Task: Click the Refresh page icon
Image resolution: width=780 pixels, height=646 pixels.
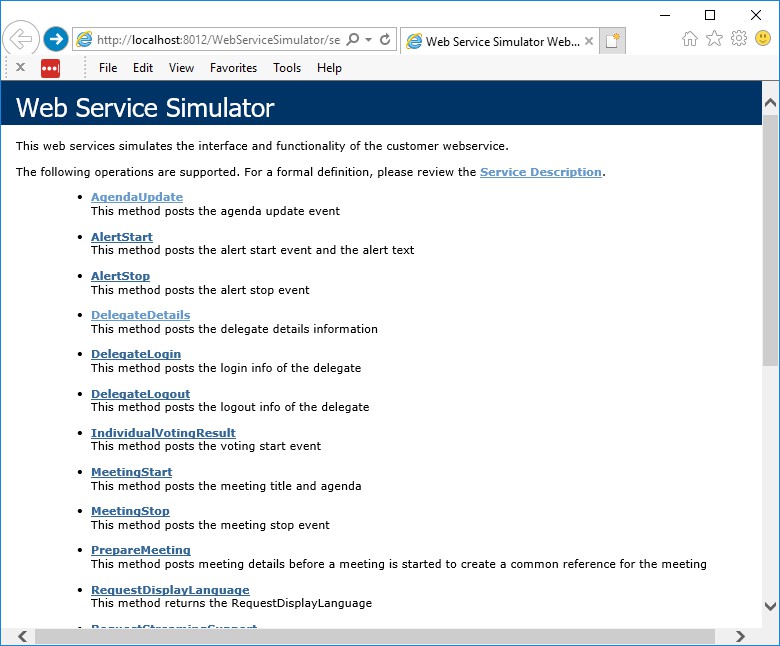Action: click(385, 39)
